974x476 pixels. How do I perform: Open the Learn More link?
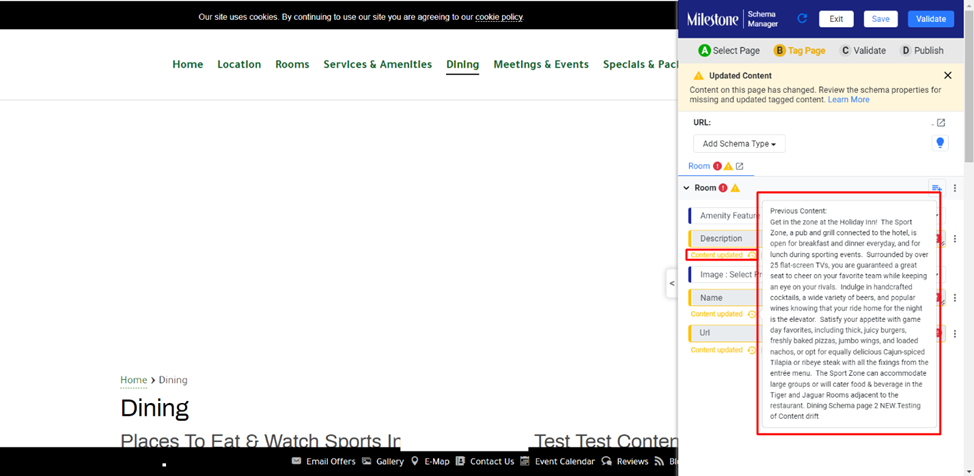point(849,99)
